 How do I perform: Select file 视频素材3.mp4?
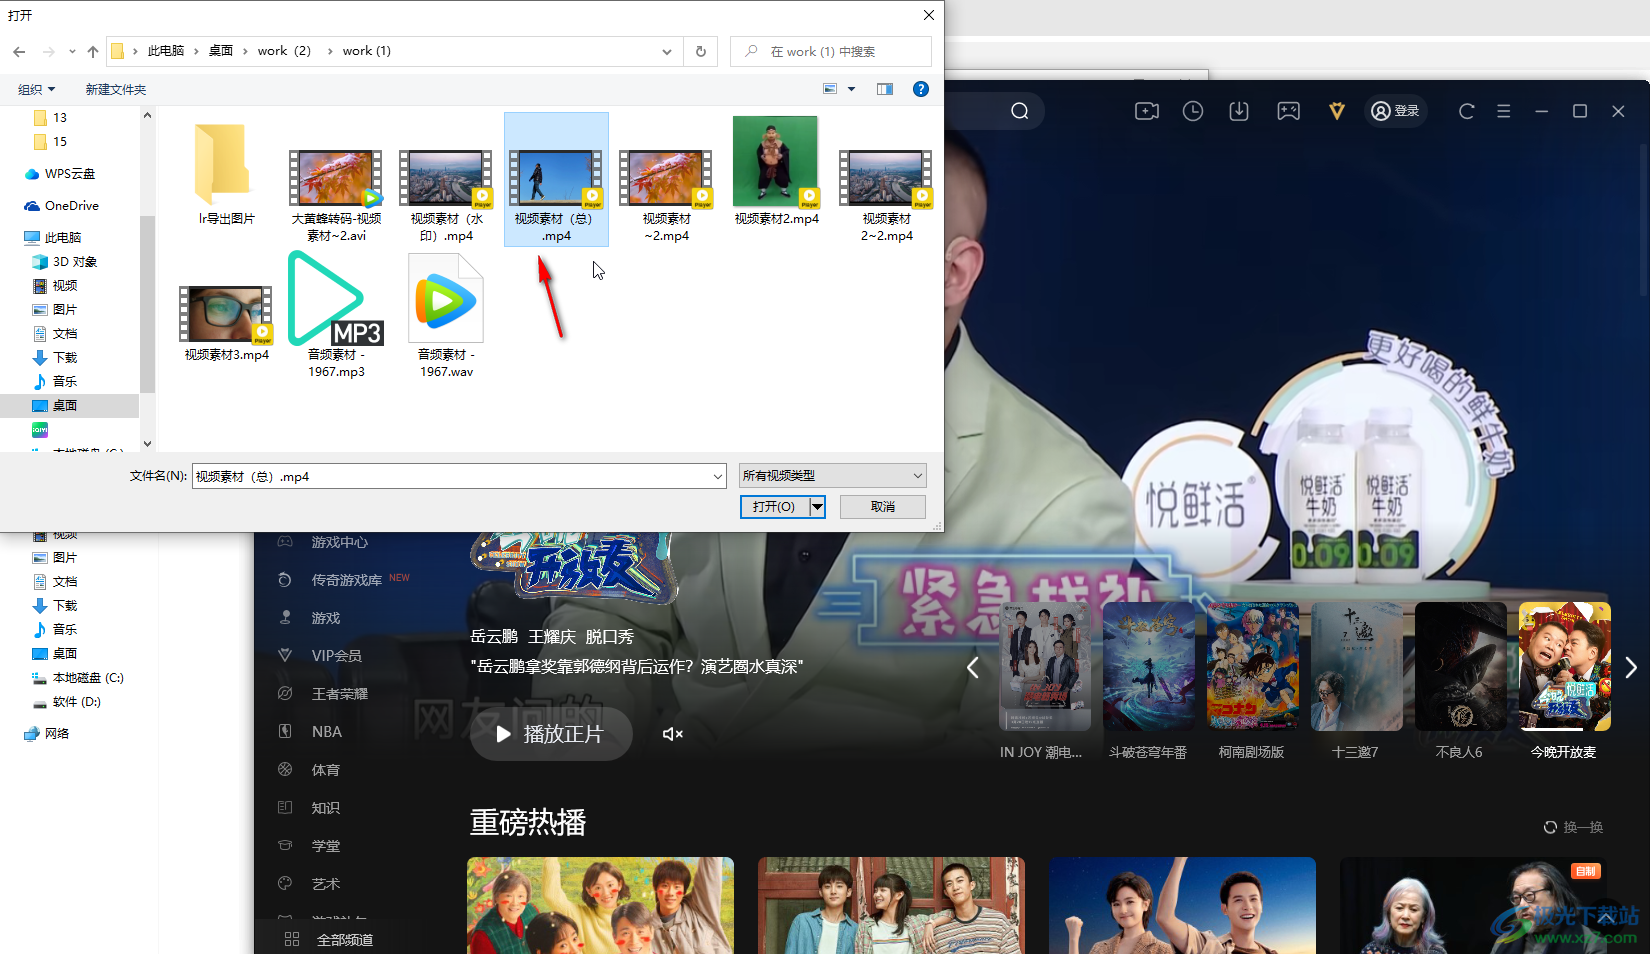pos(226,322)
